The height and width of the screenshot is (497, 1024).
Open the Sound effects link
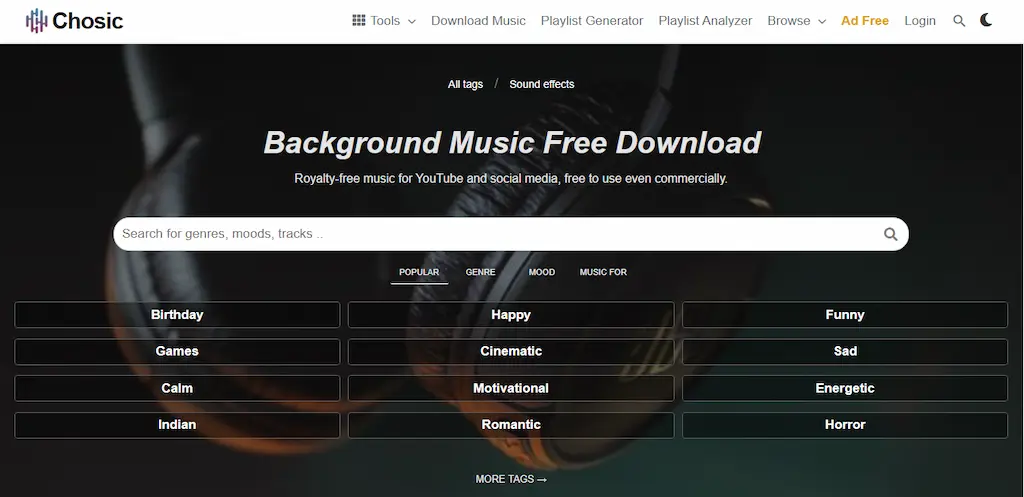[541, 84]
